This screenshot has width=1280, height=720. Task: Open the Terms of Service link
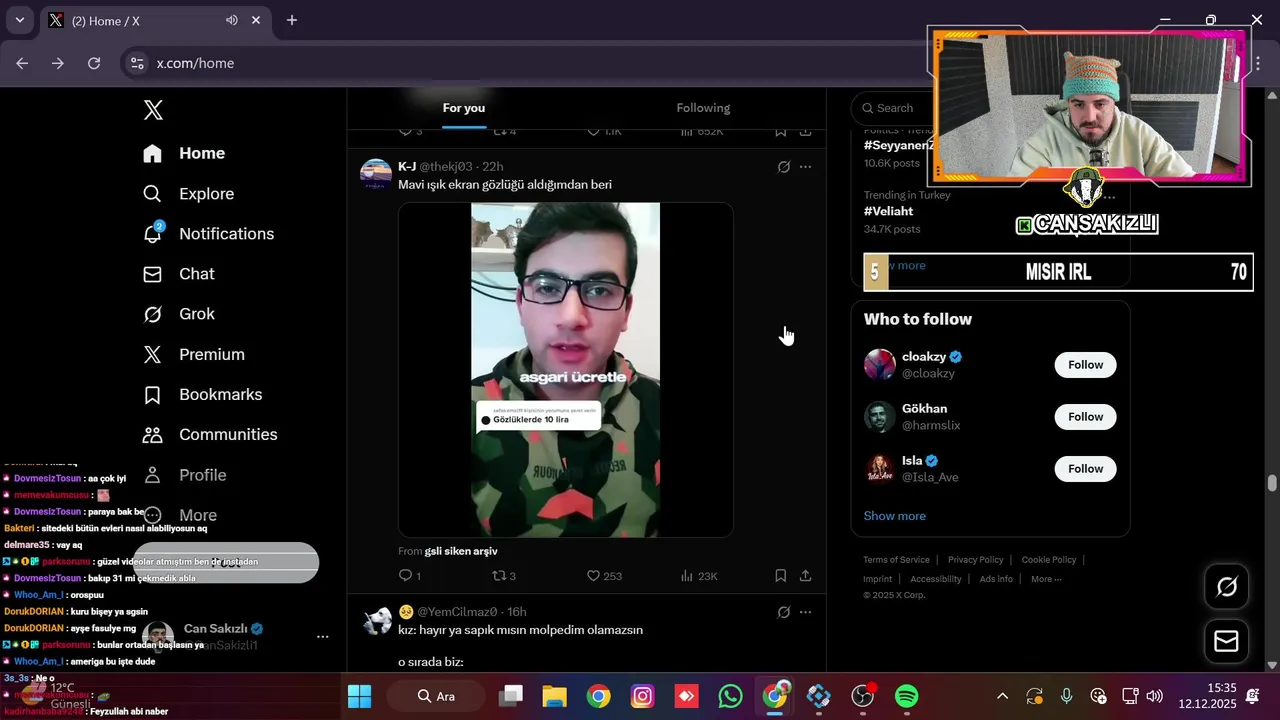[896, 560]
